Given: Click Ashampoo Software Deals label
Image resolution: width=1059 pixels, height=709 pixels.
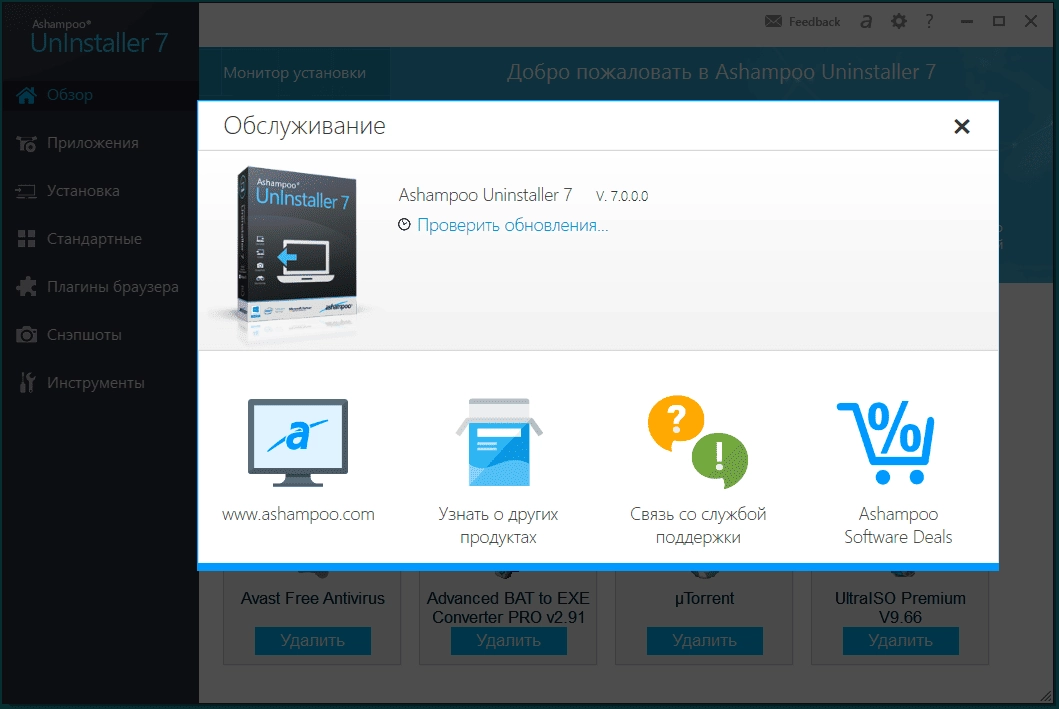Looking at the screenshot, I should 898,525.
